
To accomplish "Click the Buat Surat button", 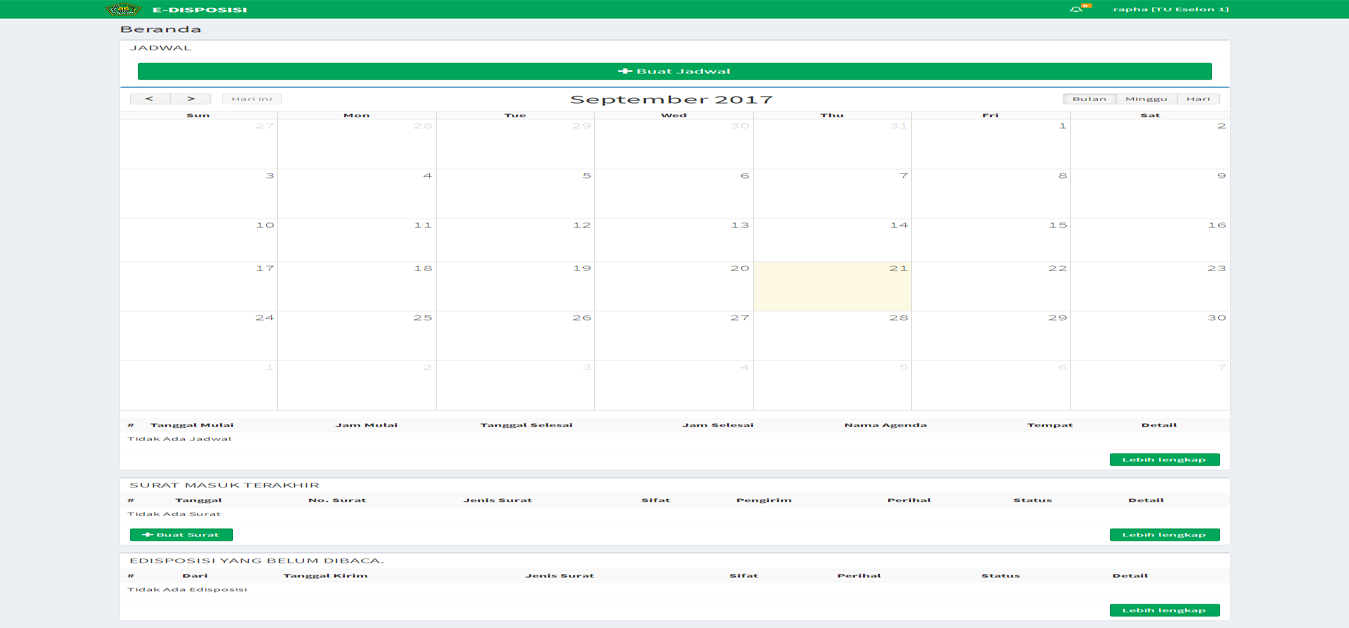I will coord(181,535).
